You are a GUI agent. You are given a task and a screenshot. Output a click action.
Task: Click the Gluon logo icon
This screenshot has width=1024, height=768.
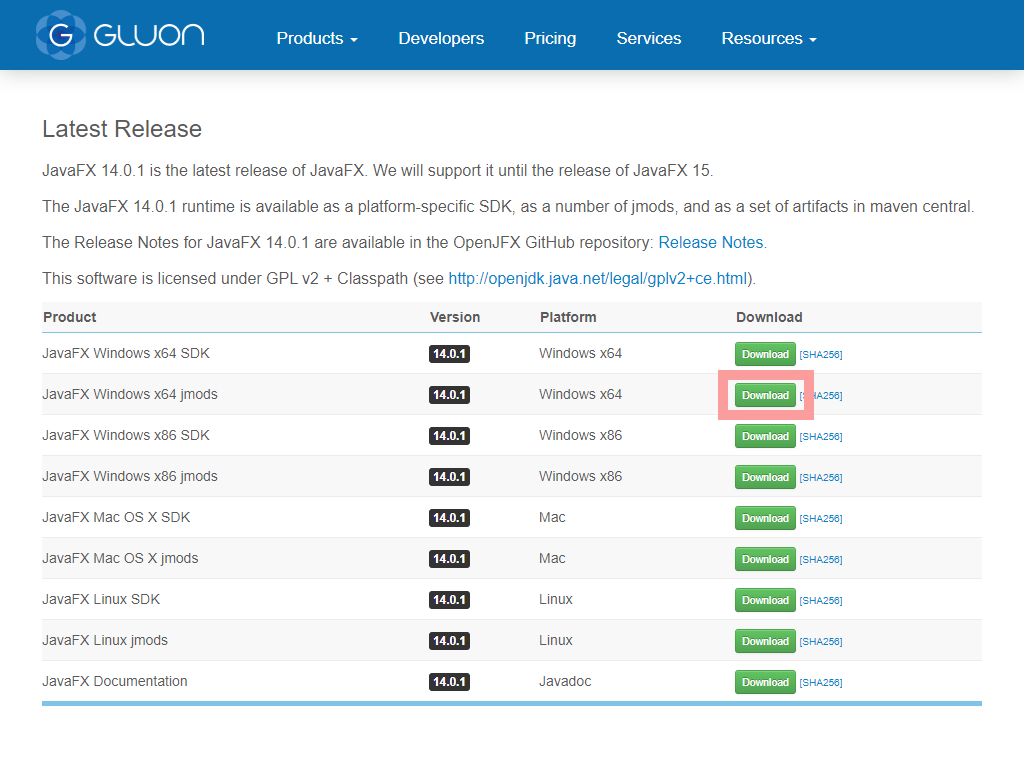pos(61,35)
